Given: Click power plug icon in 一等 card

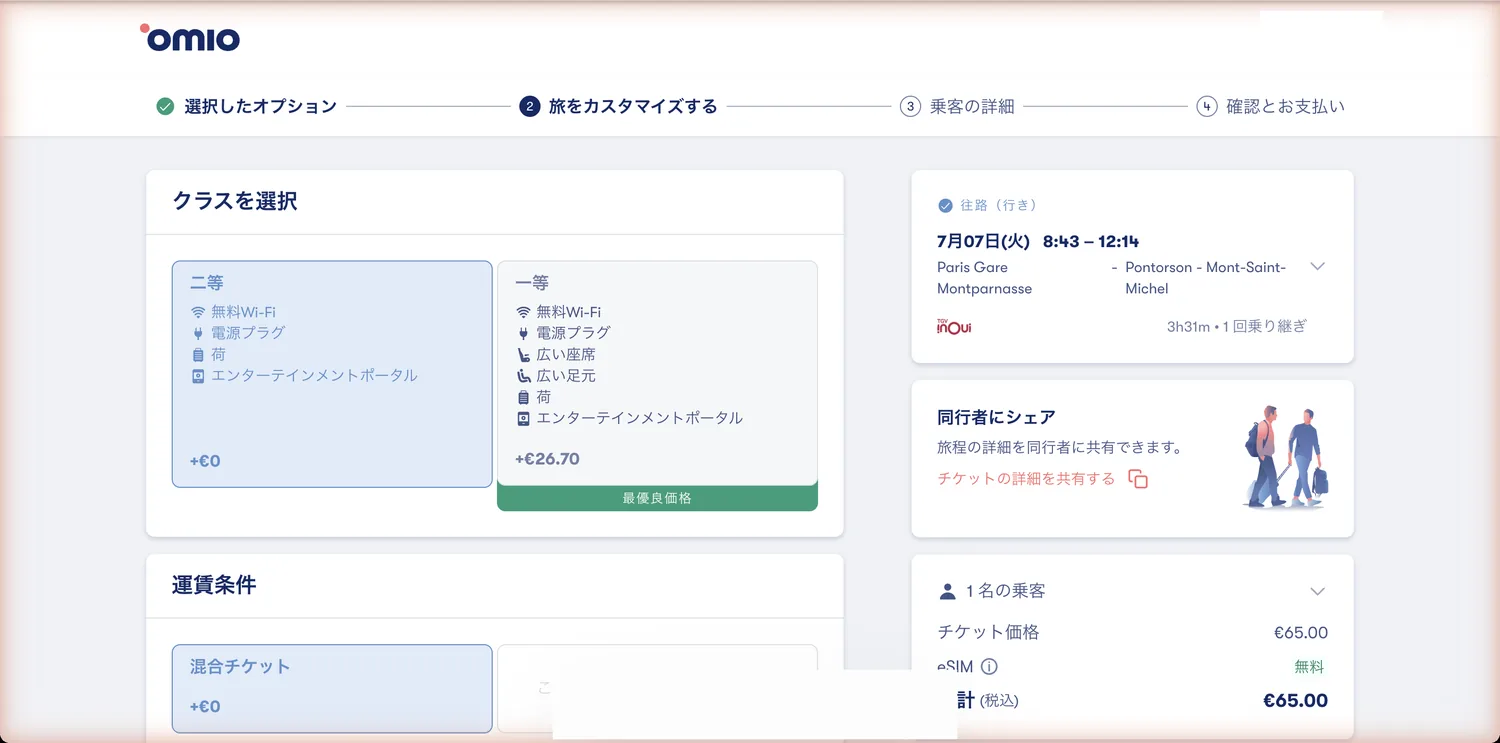Looking at the screenshot, I should click(x=523, y=333).
